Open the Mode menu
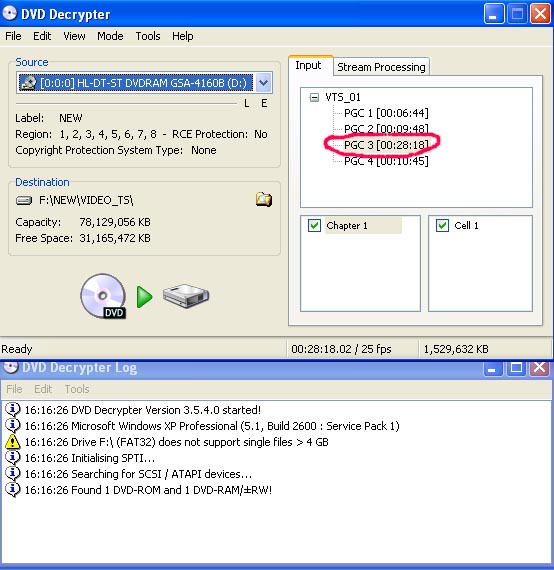This screenshot has width=554, height=570. [x=110, y=36]
